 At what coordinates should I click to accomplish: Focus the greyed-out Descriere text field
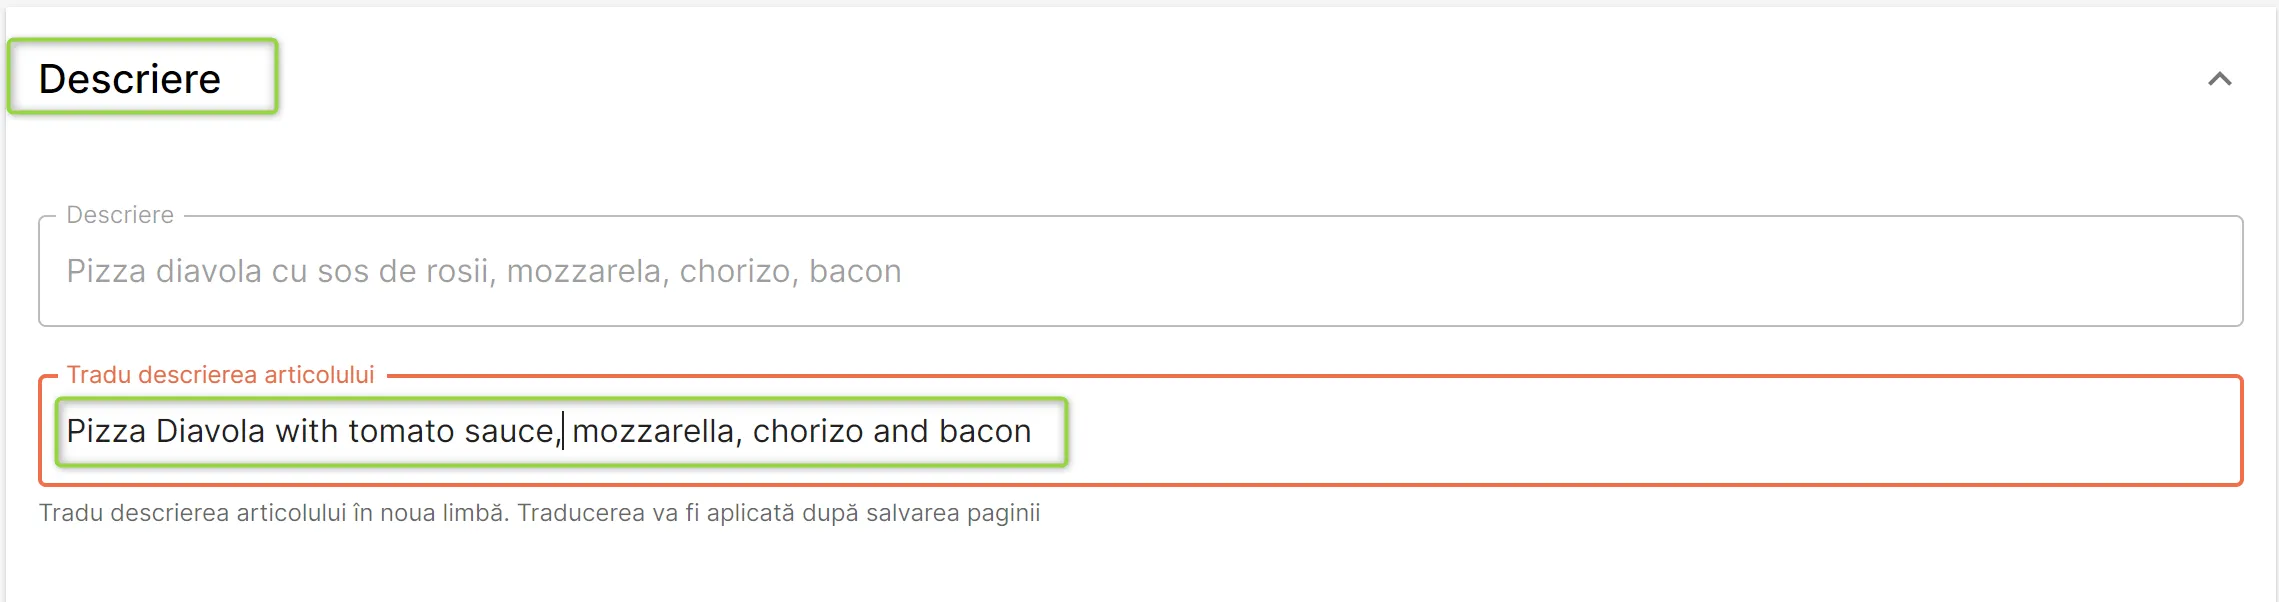(x=1140, y=271)
